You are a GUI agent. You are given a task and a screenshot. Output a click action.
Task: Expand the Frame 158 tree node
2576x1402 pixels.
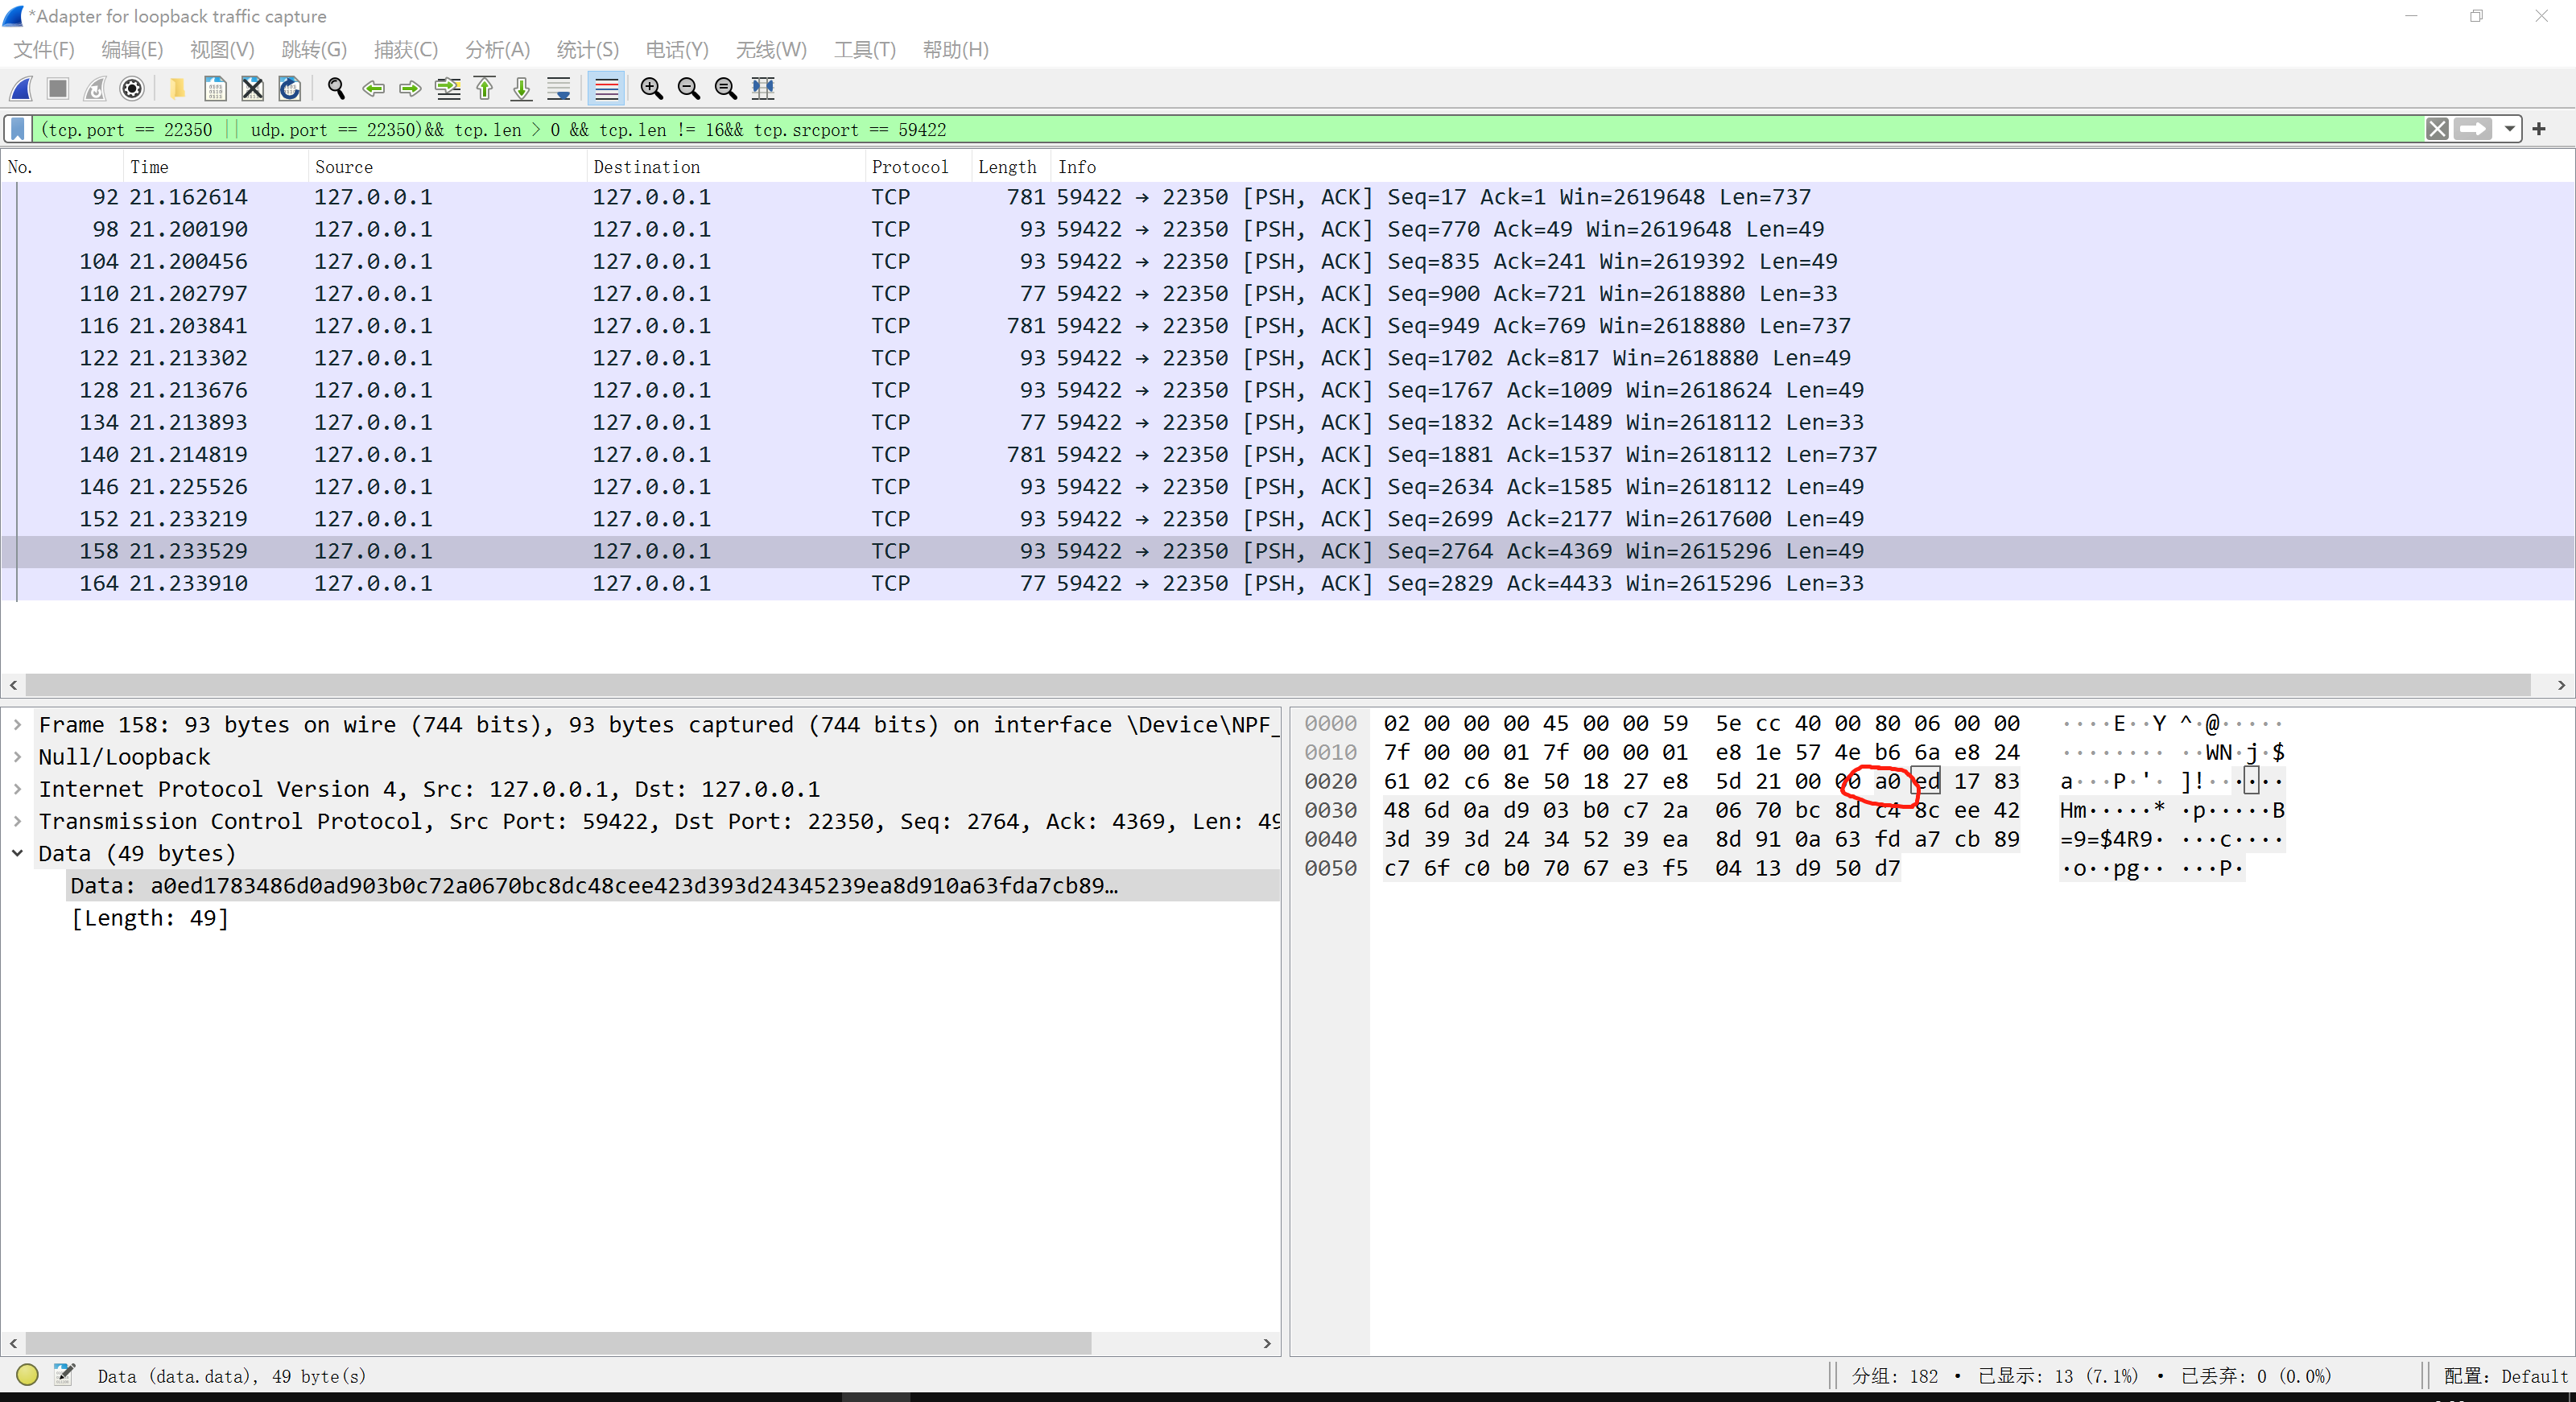click(x=17, y=725)
